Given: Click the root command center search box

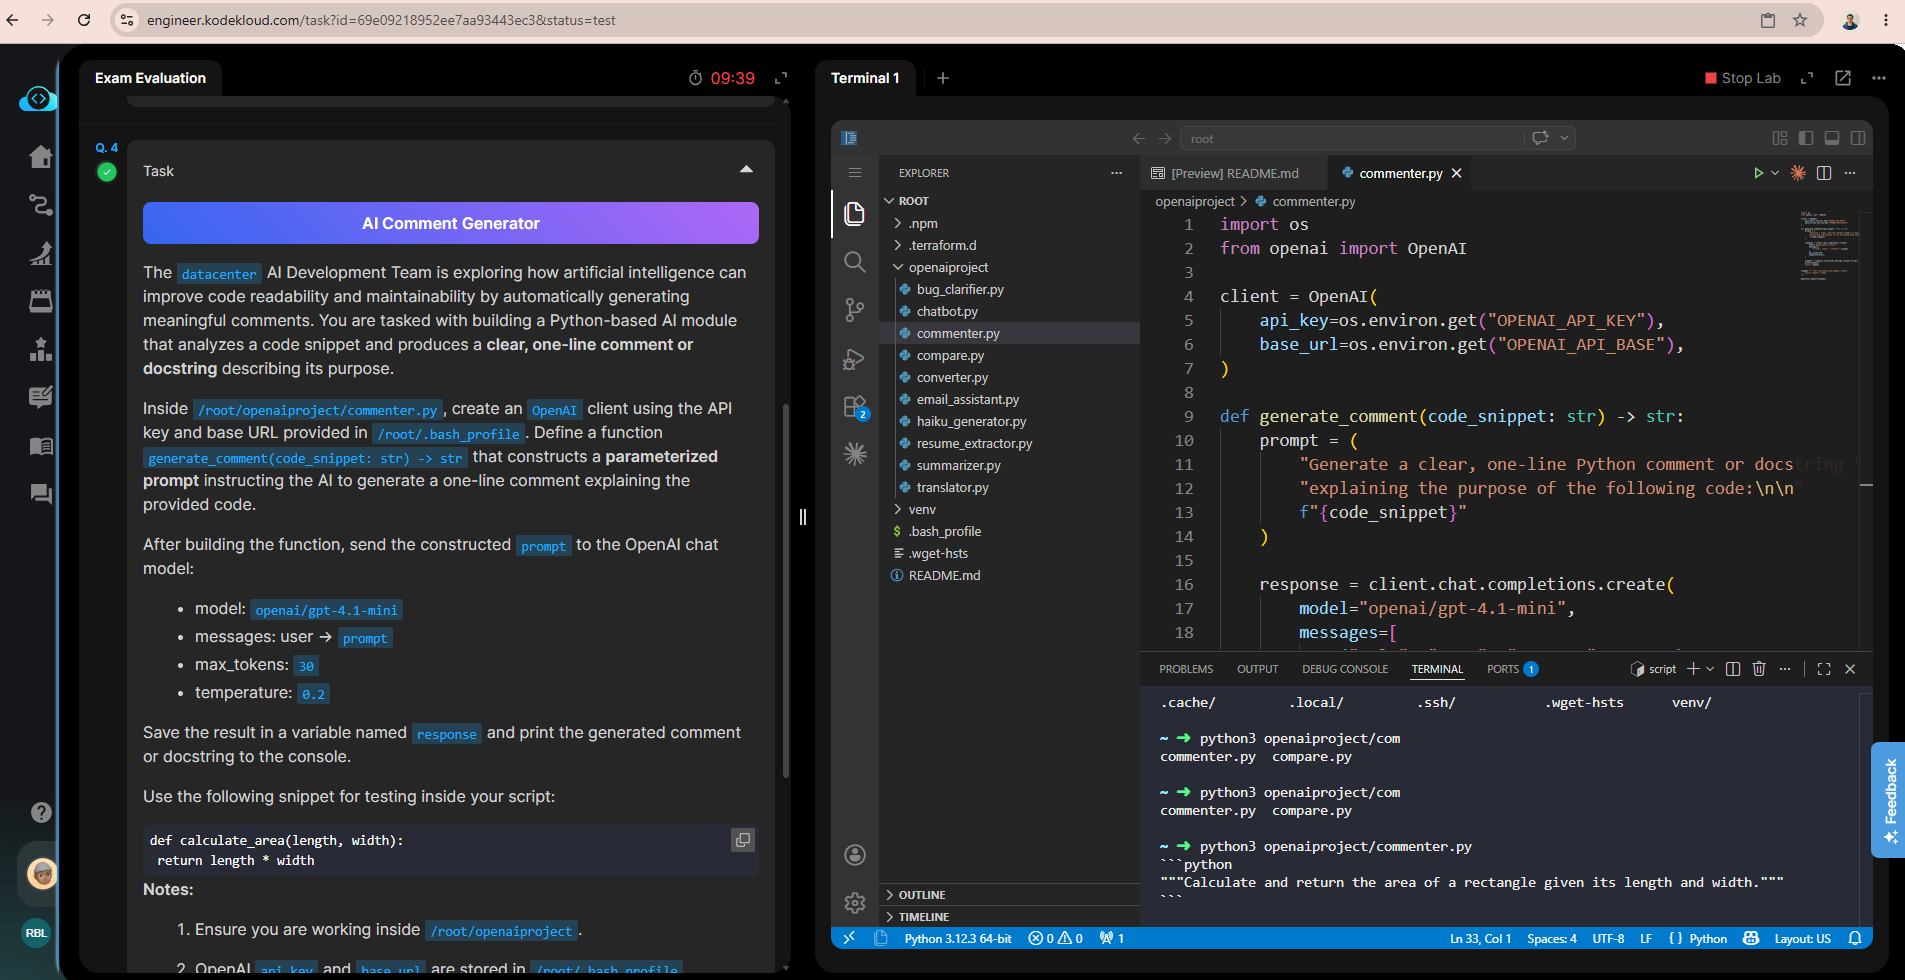Looking at the screenshot, I should 1352,138.
